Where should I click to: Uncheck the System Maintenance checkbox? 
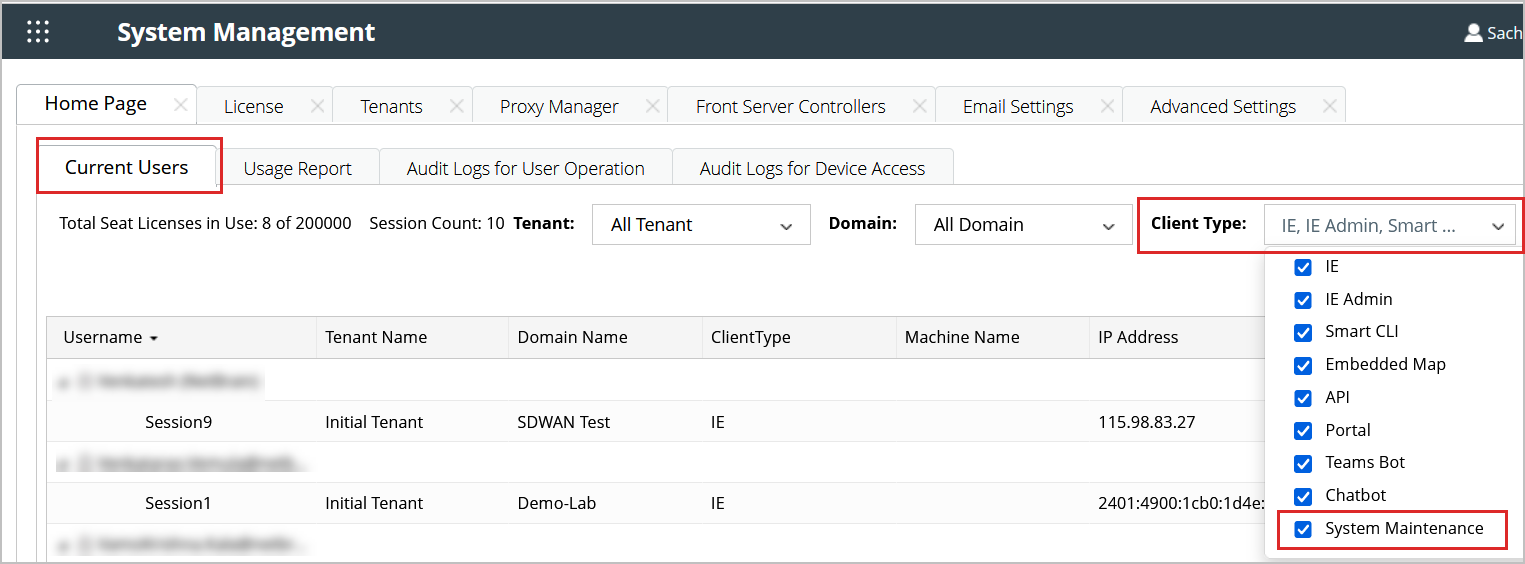1303,529
